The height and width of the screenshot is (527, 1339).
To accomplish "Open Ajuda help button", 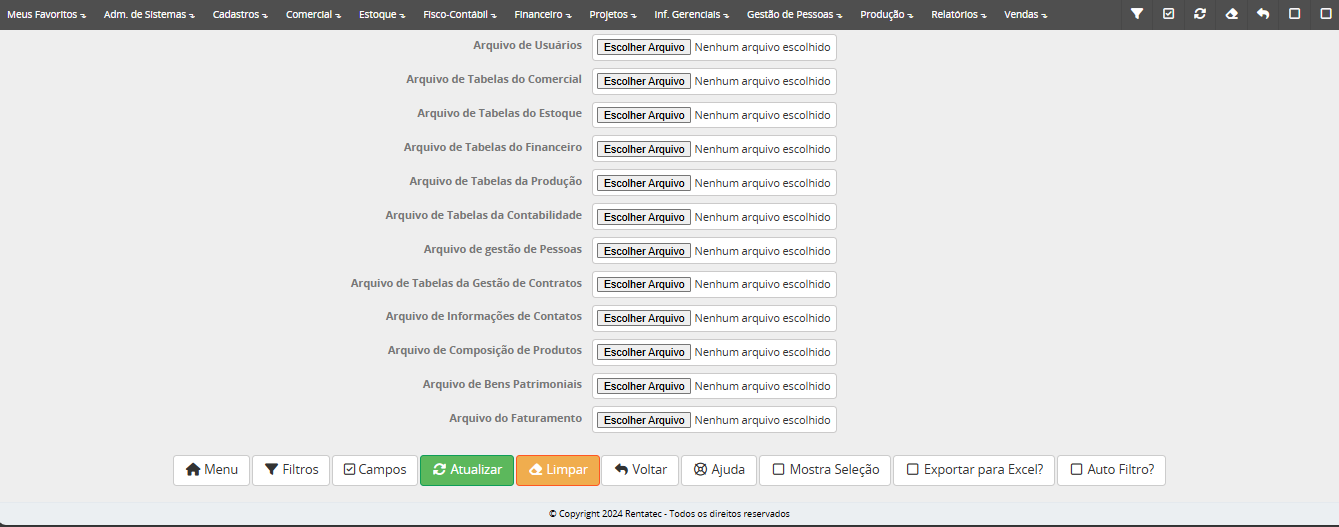I will (719, 470).
